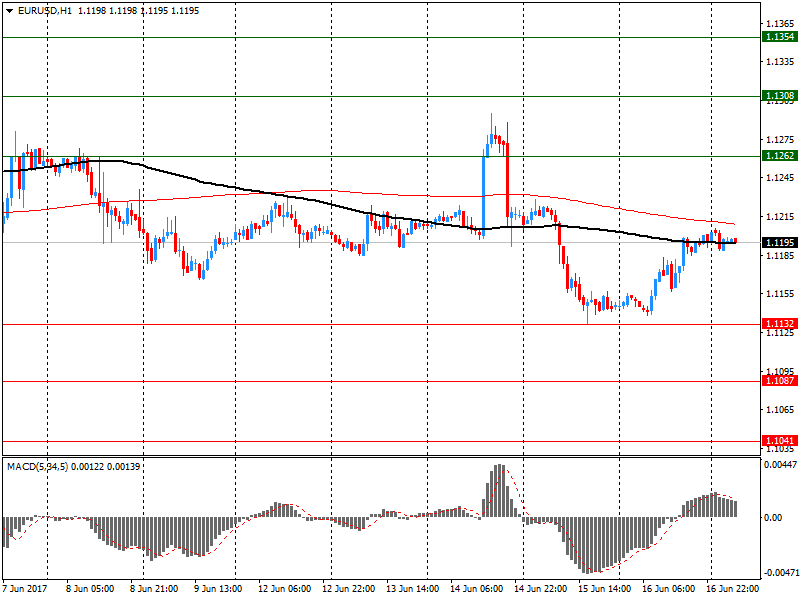Select the 1.1335 price scale value
This screenshot has width=800, height=600.
pyautogui.click(x=780, y=62)
